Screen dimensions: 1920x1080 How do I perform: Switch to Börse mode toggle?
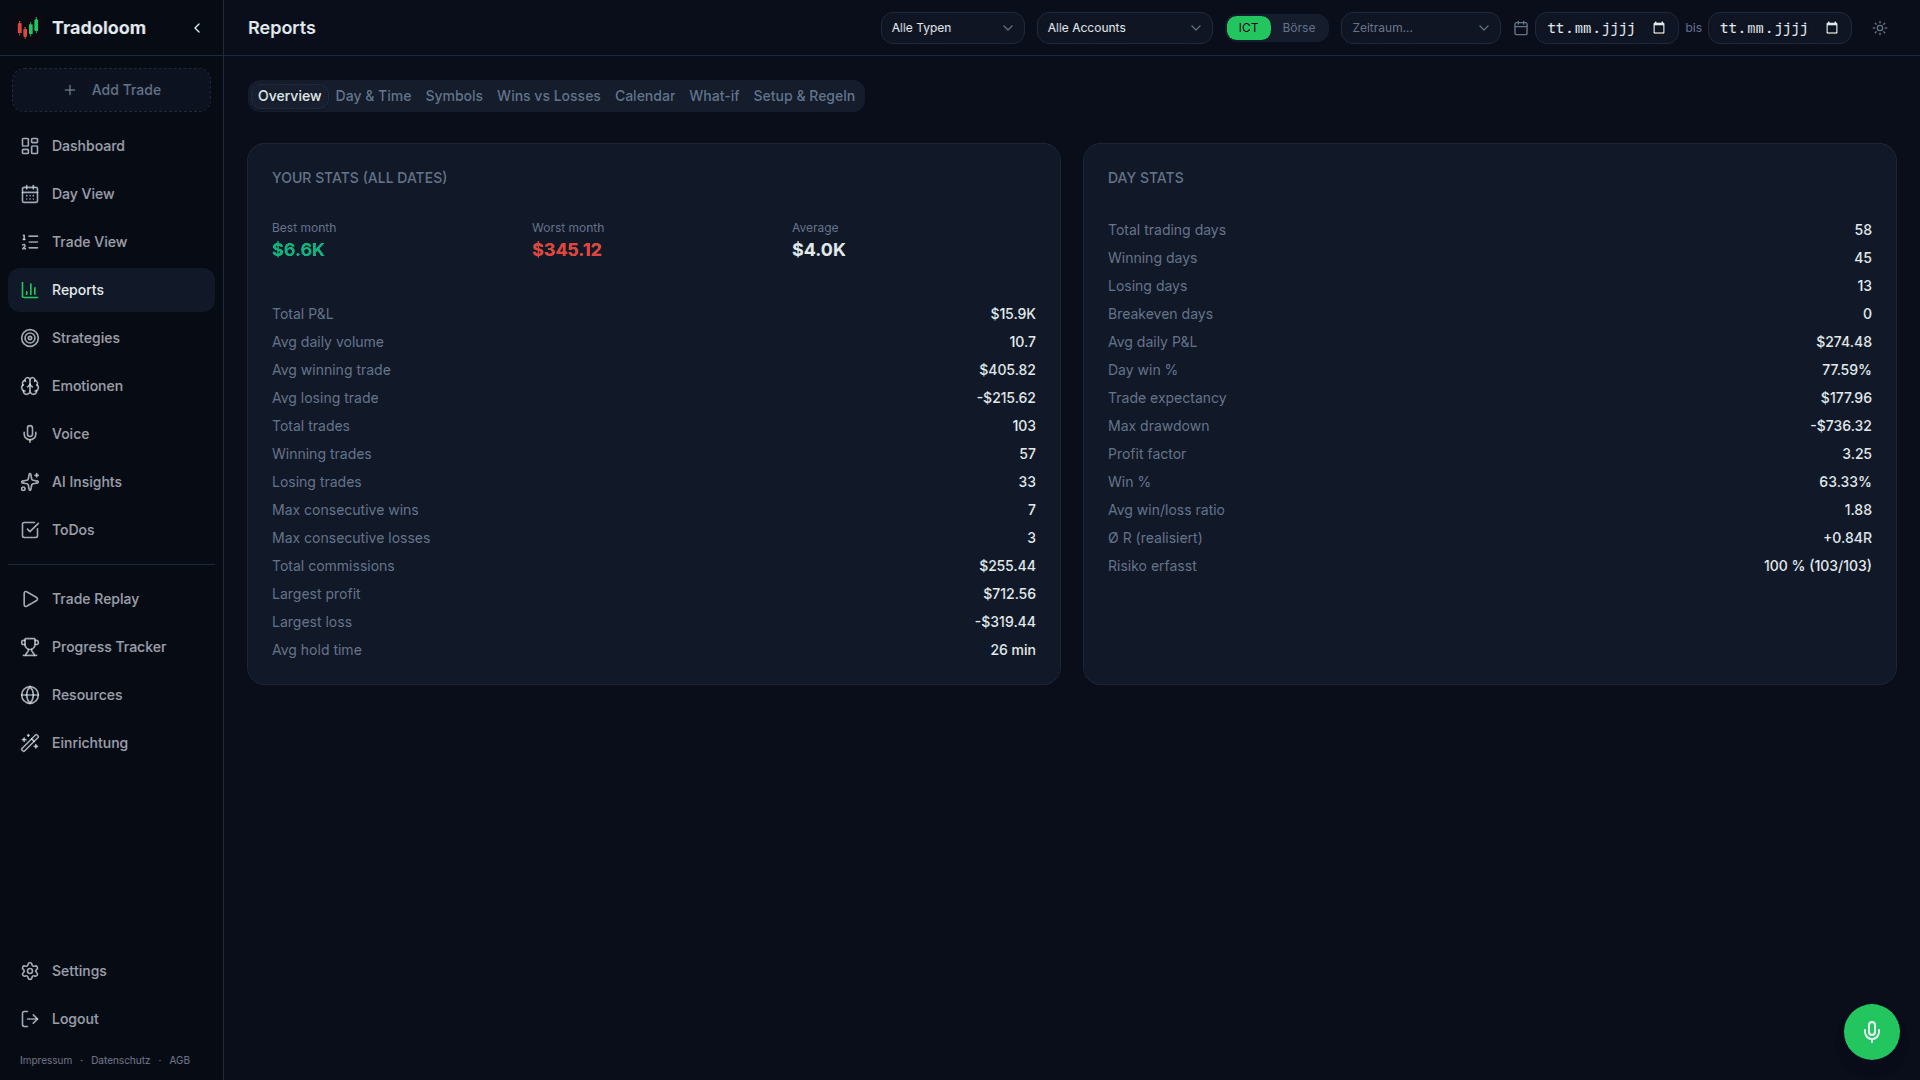[x=1298, y=28]
